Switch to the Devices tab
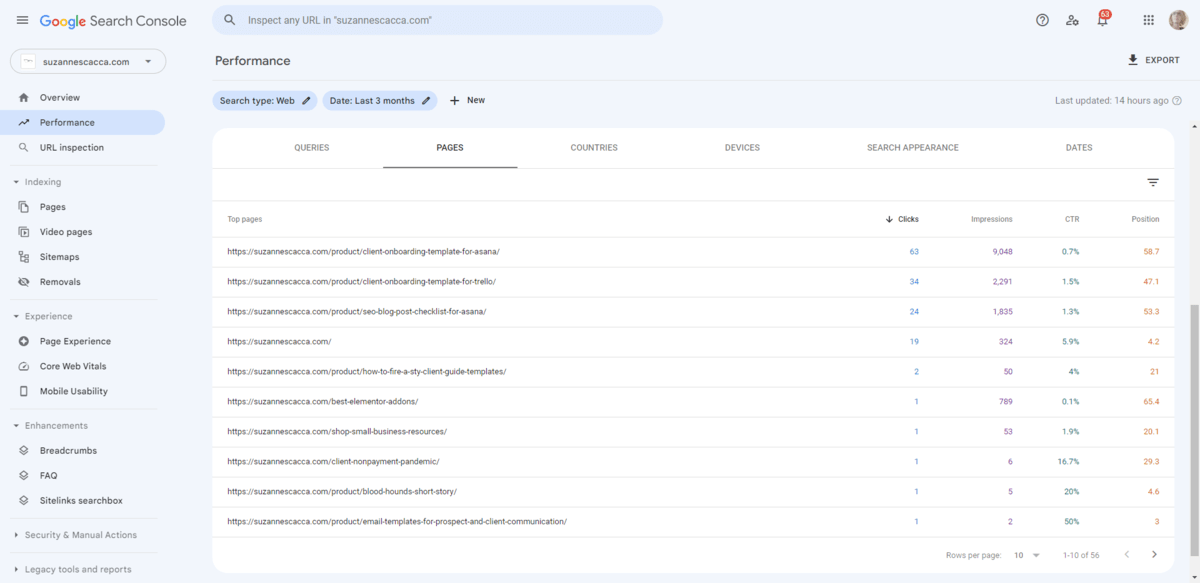 tap(742, 147)
